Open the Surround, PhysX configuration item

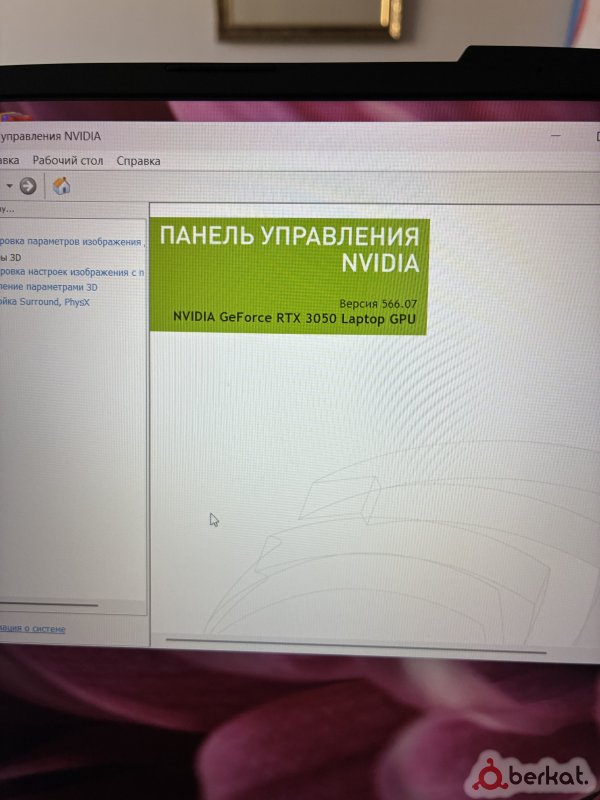click(x=44, y=302)
